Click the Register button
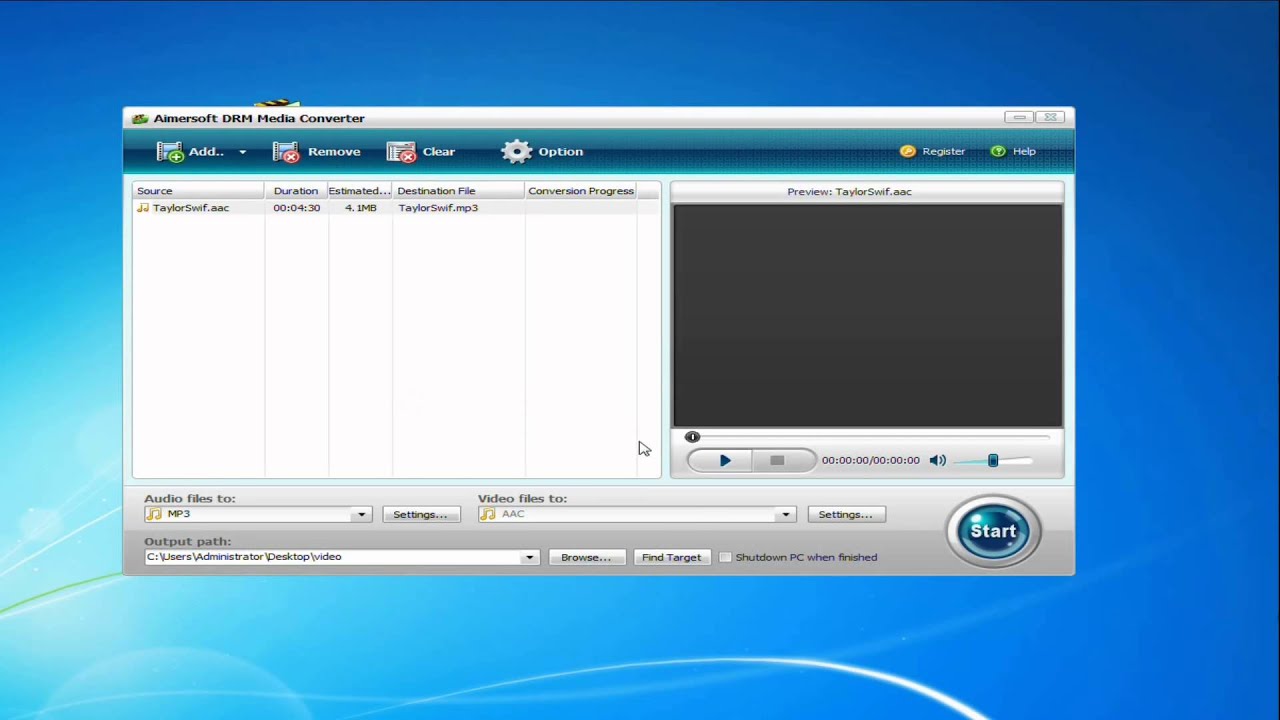 932,151
